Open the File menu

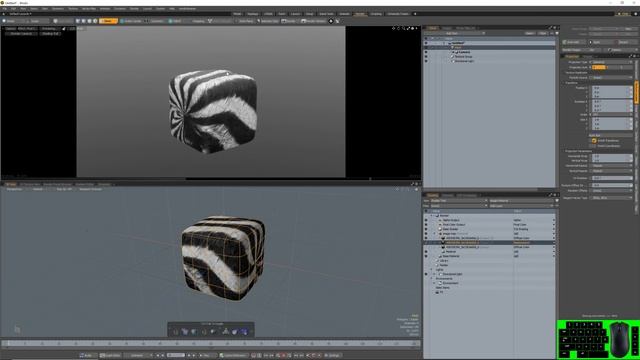(x=5, y=9)
